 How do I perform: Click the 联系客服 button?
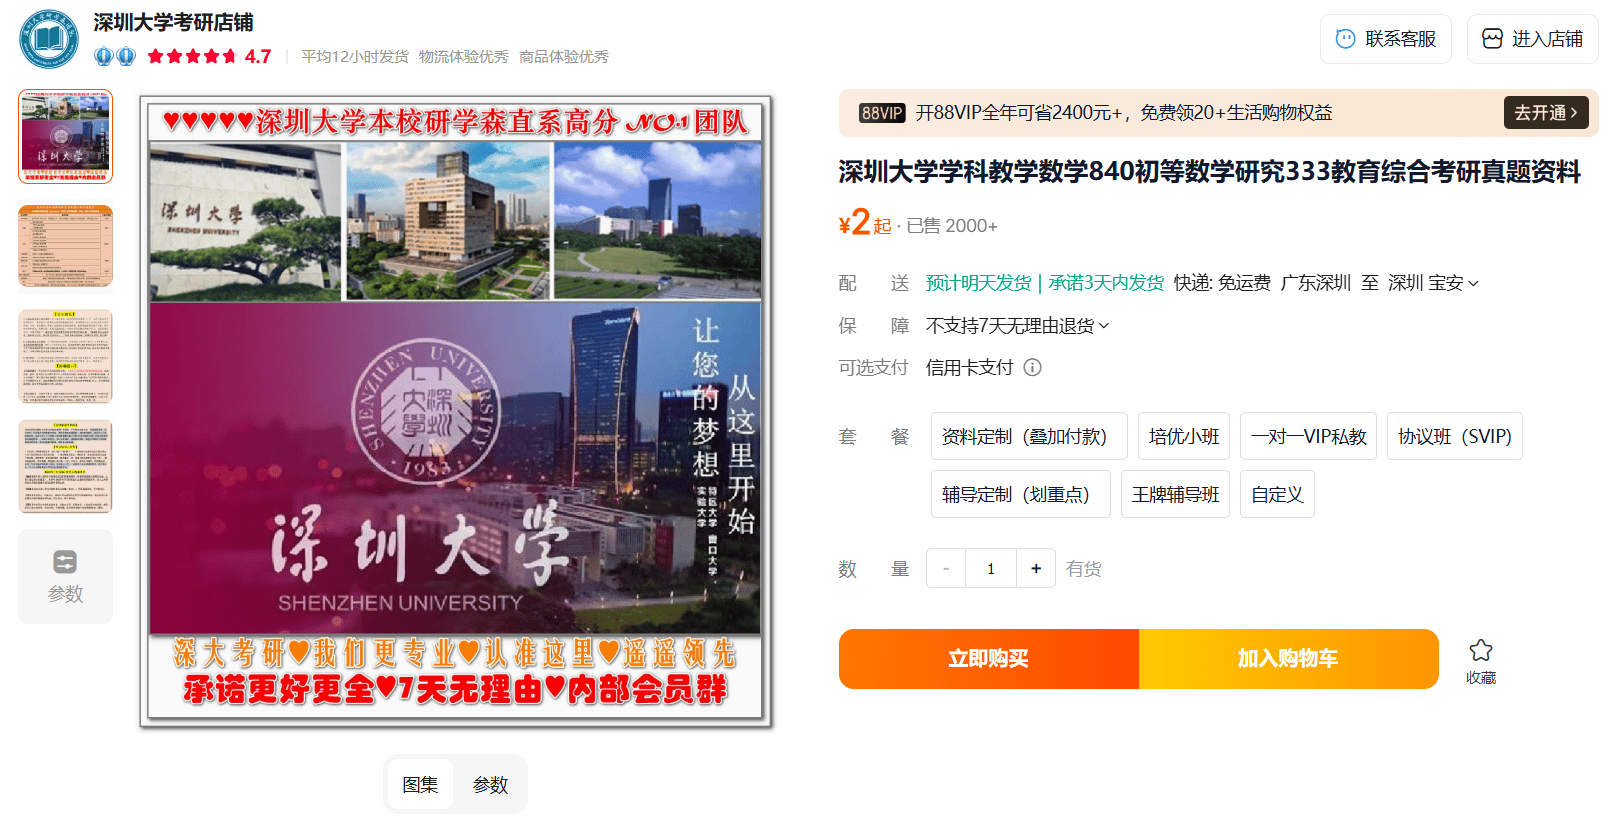point(1386,39)
